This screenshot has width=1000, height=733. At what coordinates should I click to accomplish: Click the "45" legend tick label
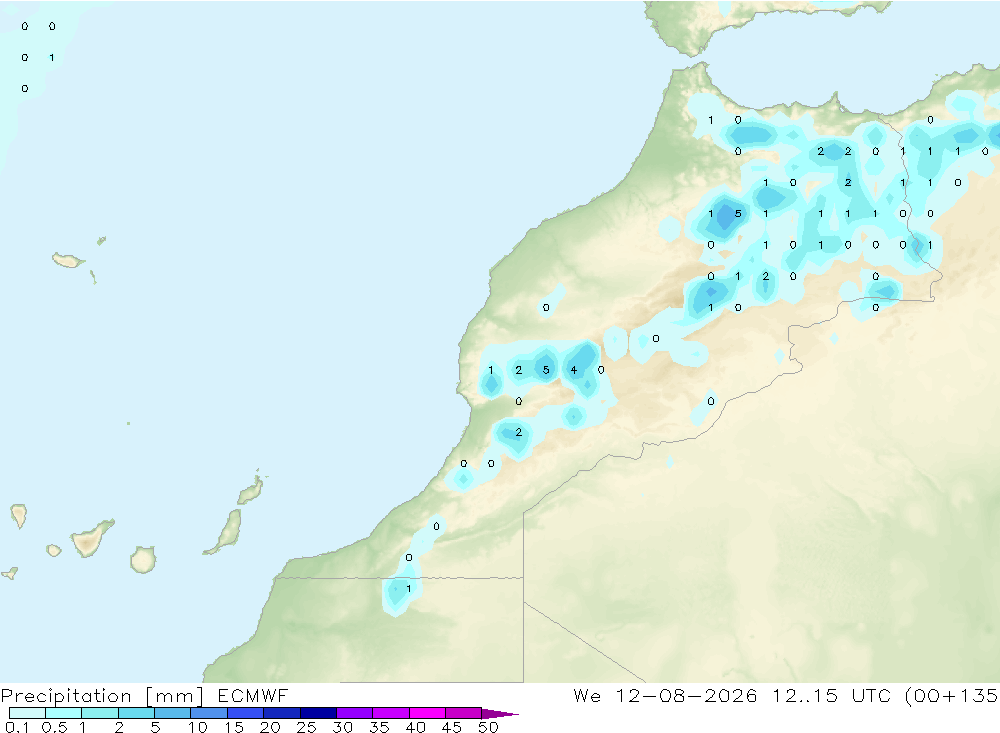452,727
